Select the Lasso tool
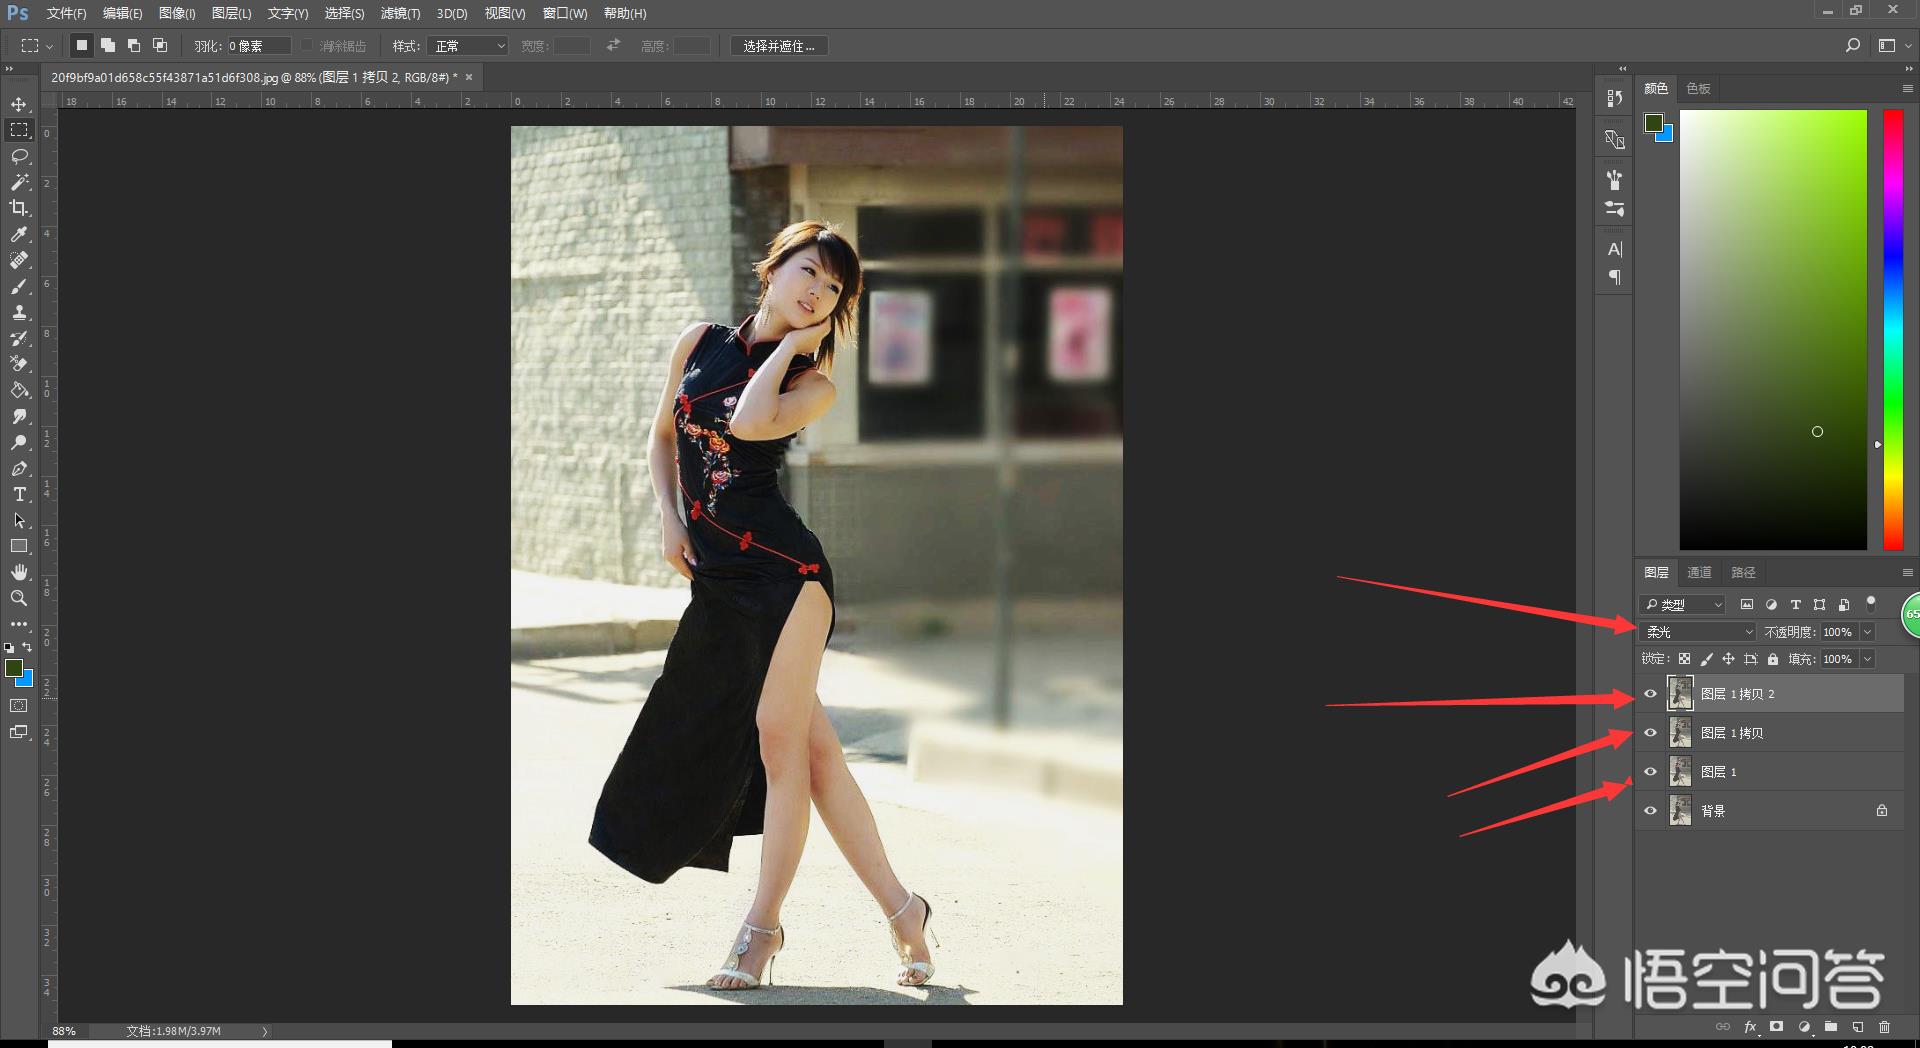 click(x=19, y=156)
